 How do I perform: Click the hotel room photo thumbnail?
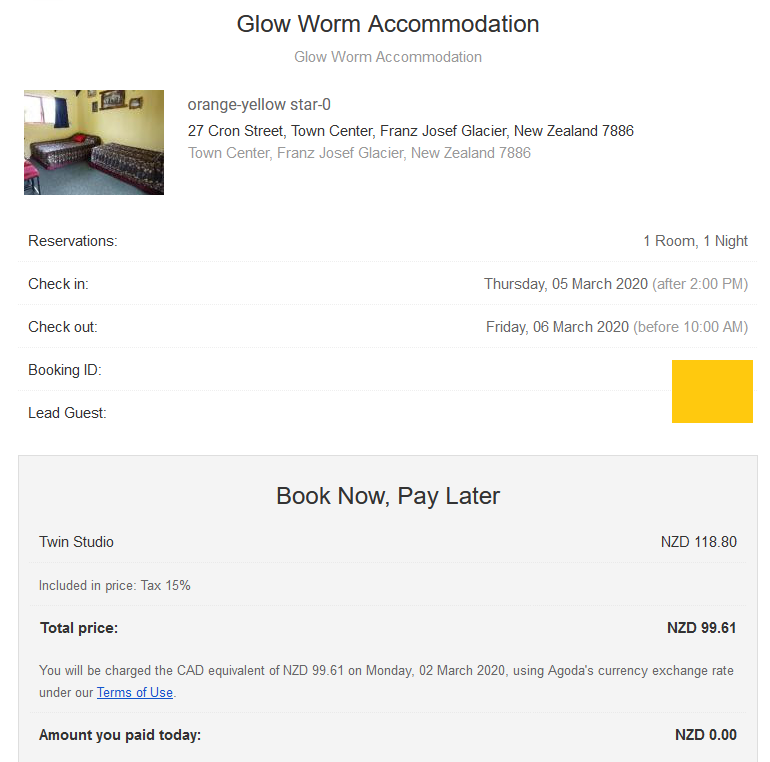[x=94, y=142]
